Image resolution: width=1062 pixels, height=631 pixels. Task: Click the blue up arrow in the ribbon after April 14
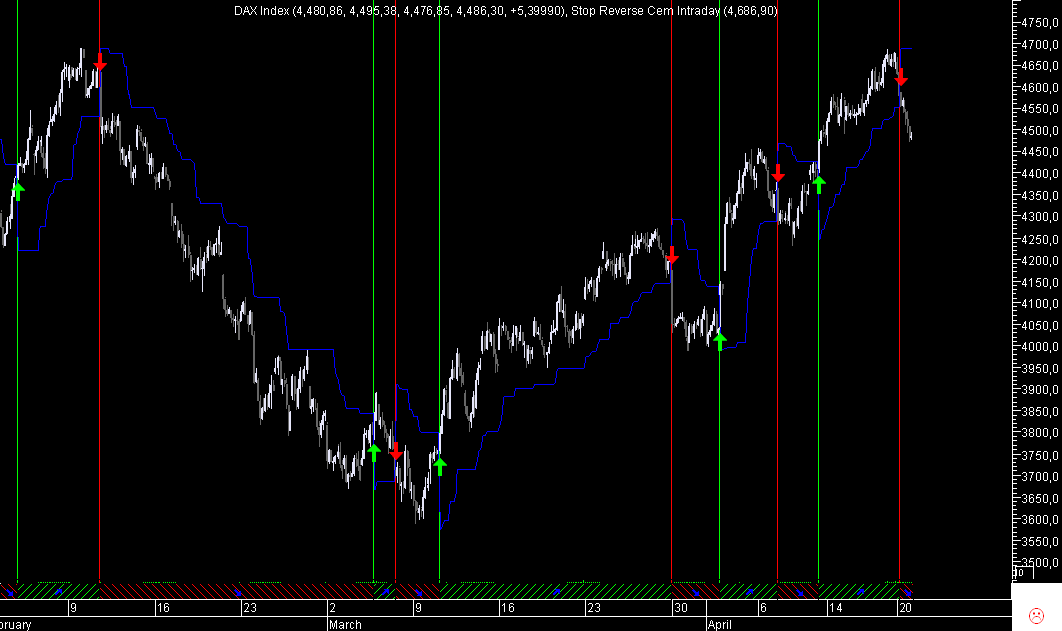pyautogui.click(x=861, y=592)
